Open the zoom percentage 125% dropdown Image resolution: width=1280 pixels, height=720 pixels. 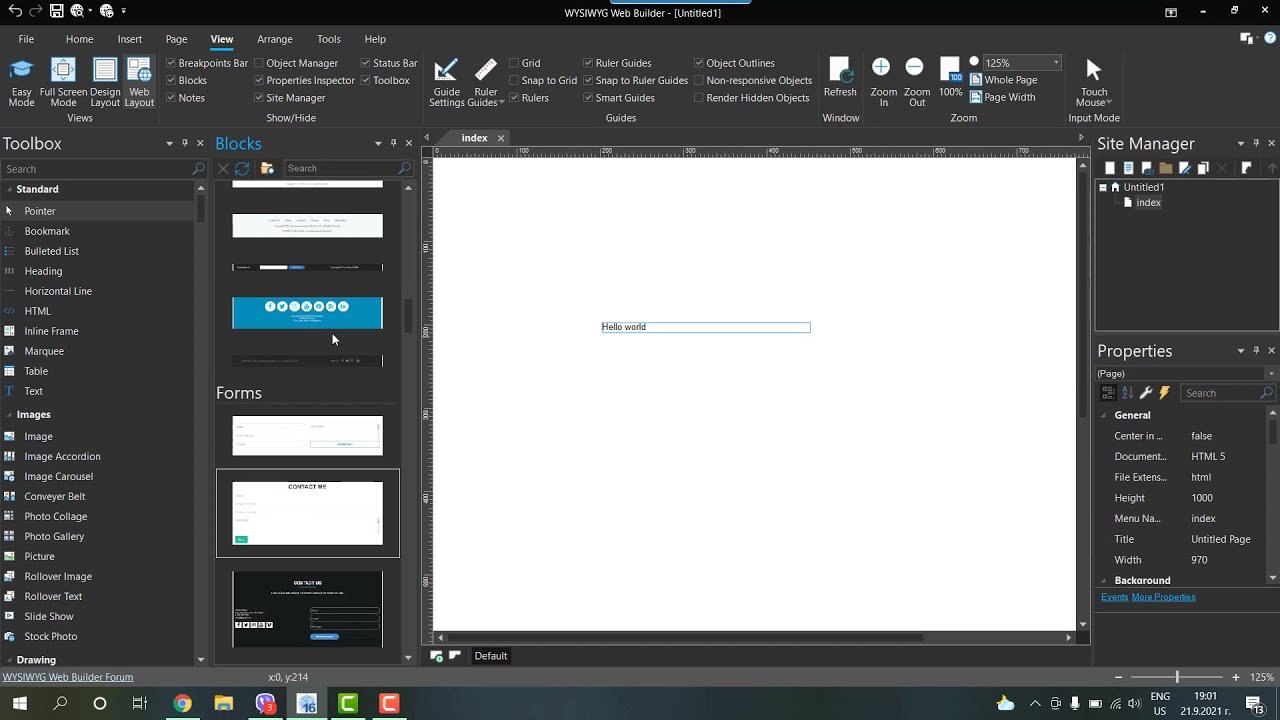pyautogui.click(x=1056, y=63)
